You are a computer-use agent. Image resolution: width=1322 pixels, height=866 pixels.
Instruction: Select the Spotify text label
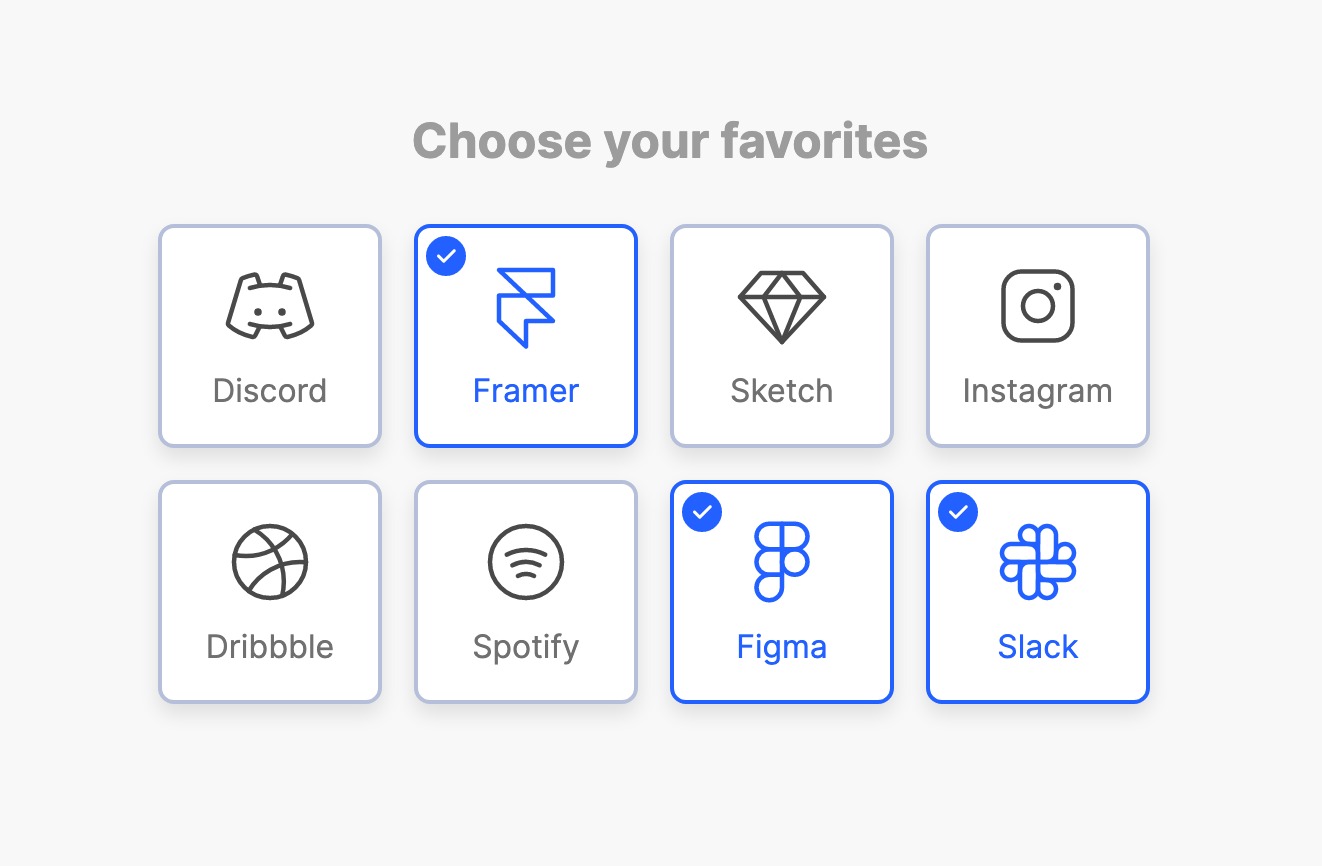526,646
